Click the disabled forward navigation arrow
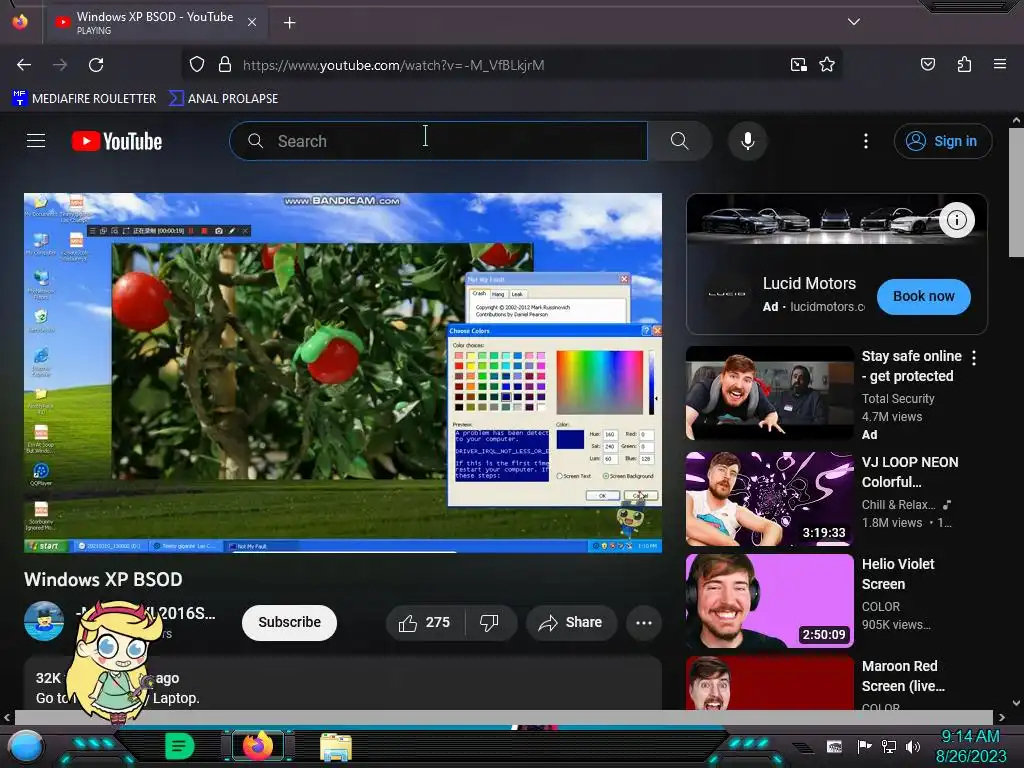 [60, 65]
